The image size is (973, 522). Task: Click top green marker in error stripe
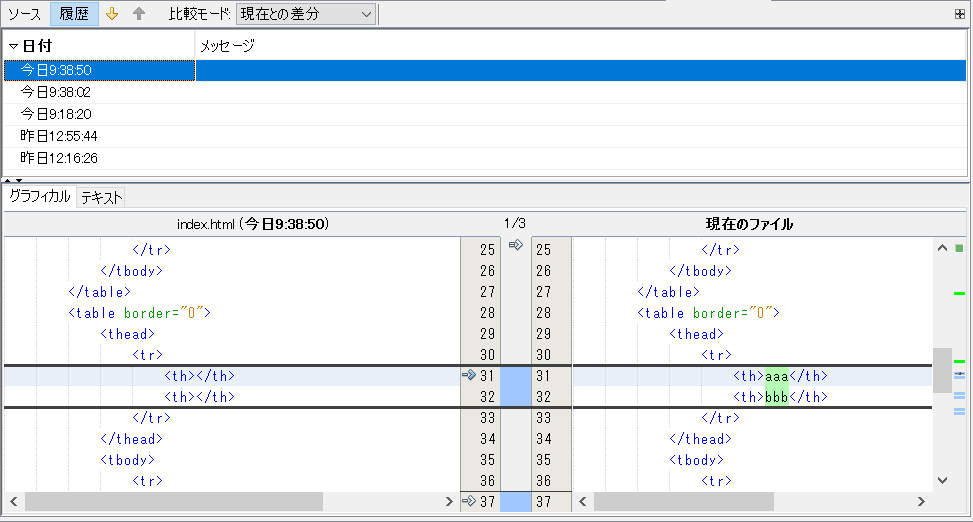(959, 293)
